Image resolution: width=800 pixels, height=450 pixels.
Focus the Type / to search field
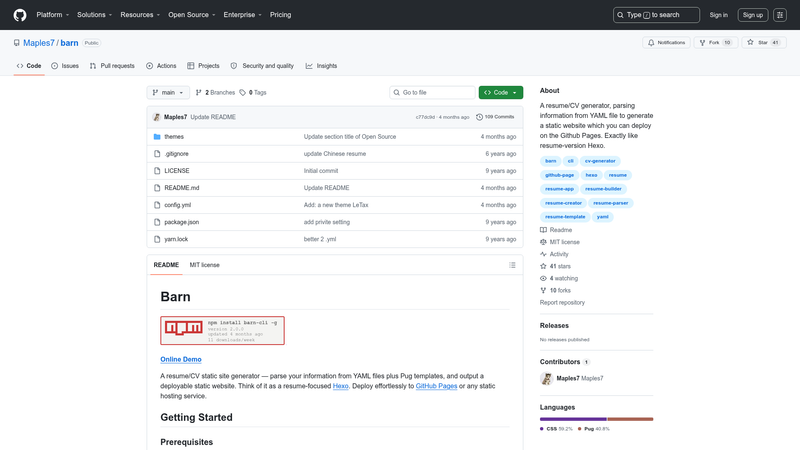(656, 15)
